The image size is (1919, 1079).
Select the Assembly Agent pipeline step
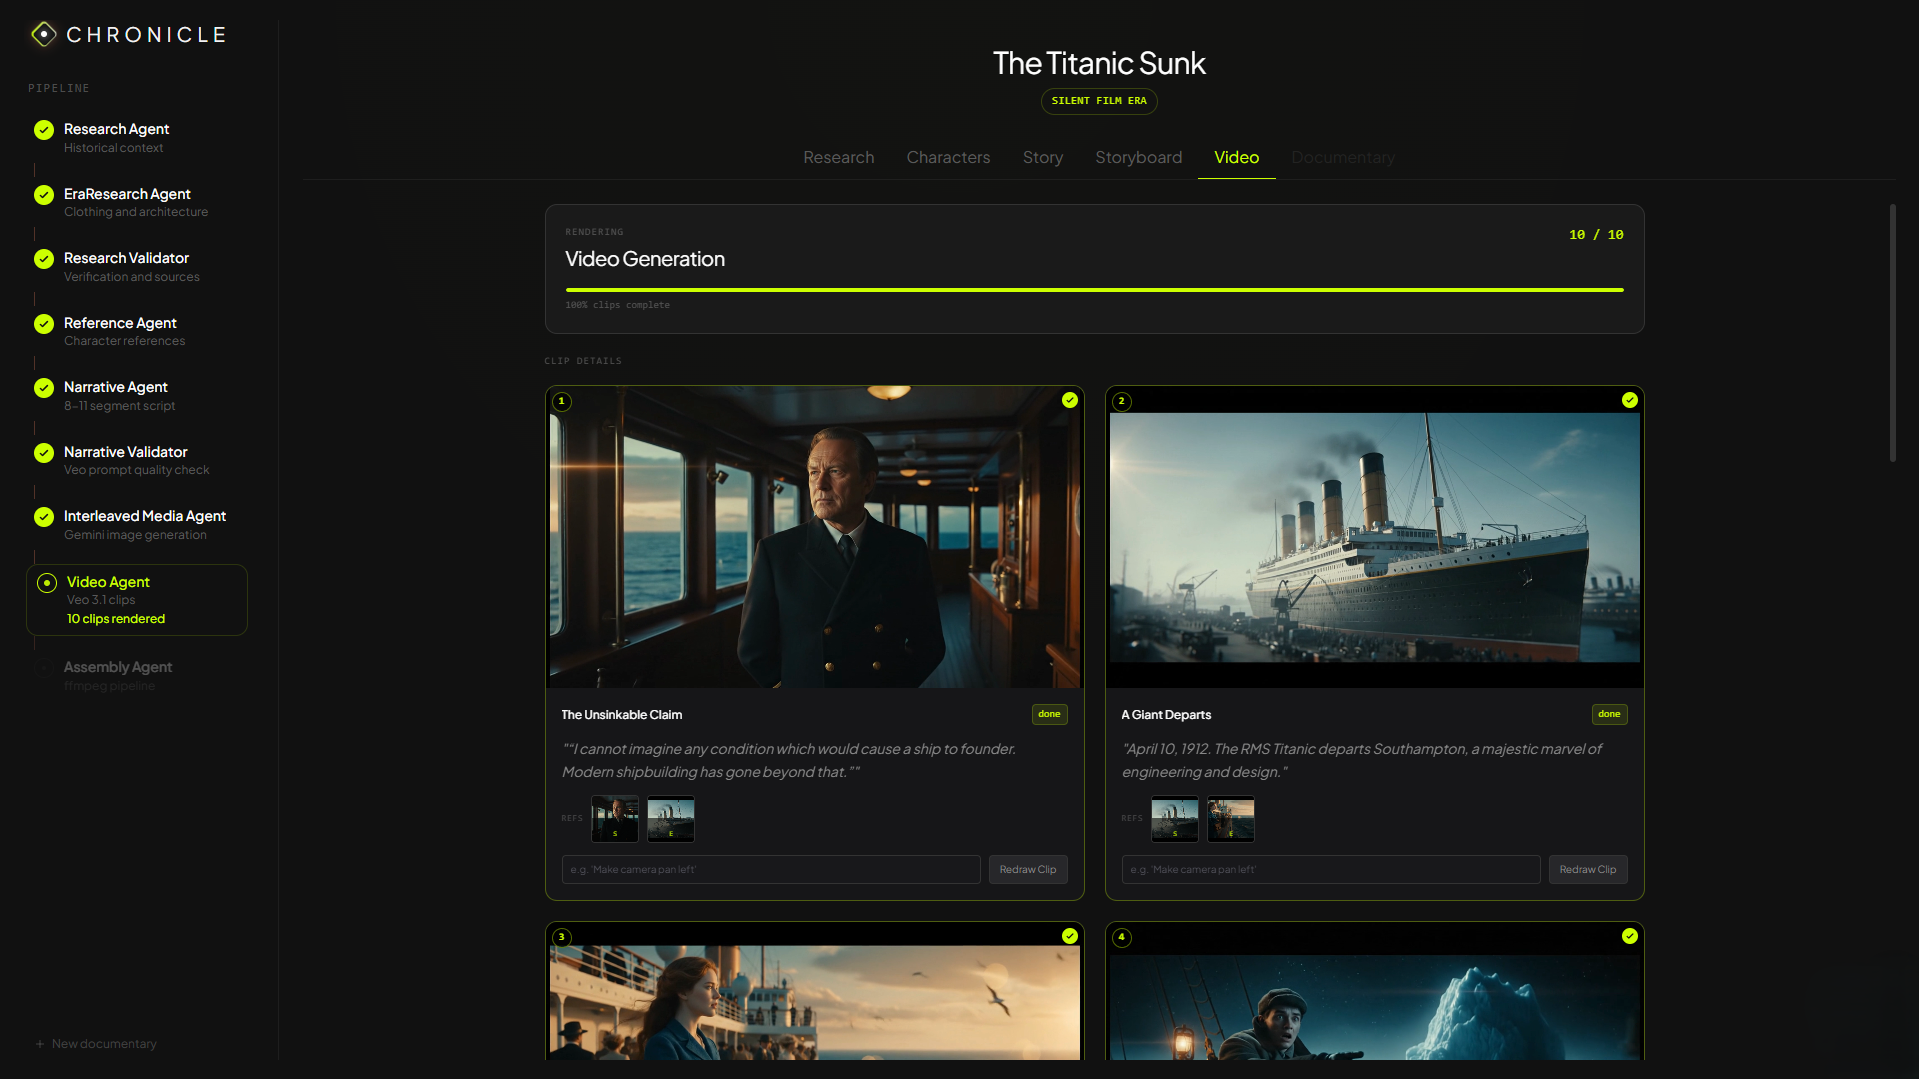click(137, 676)
